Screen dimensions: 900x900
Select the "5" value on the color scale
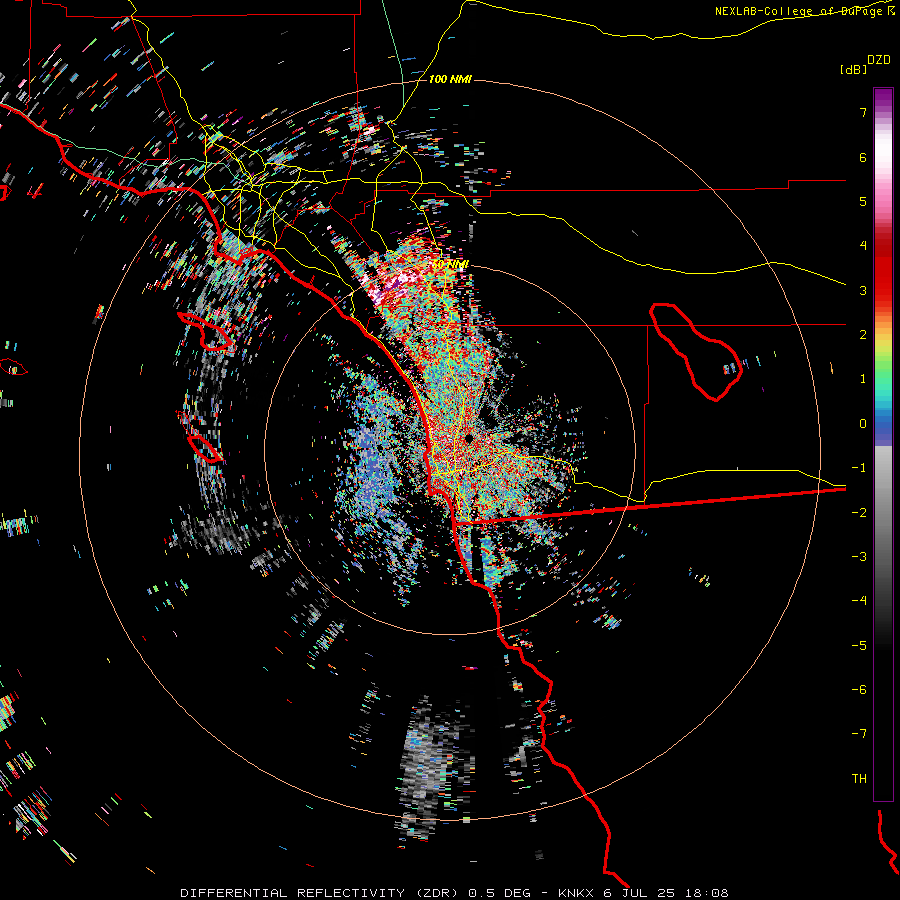pyautogui.click(x=863, y=201)
